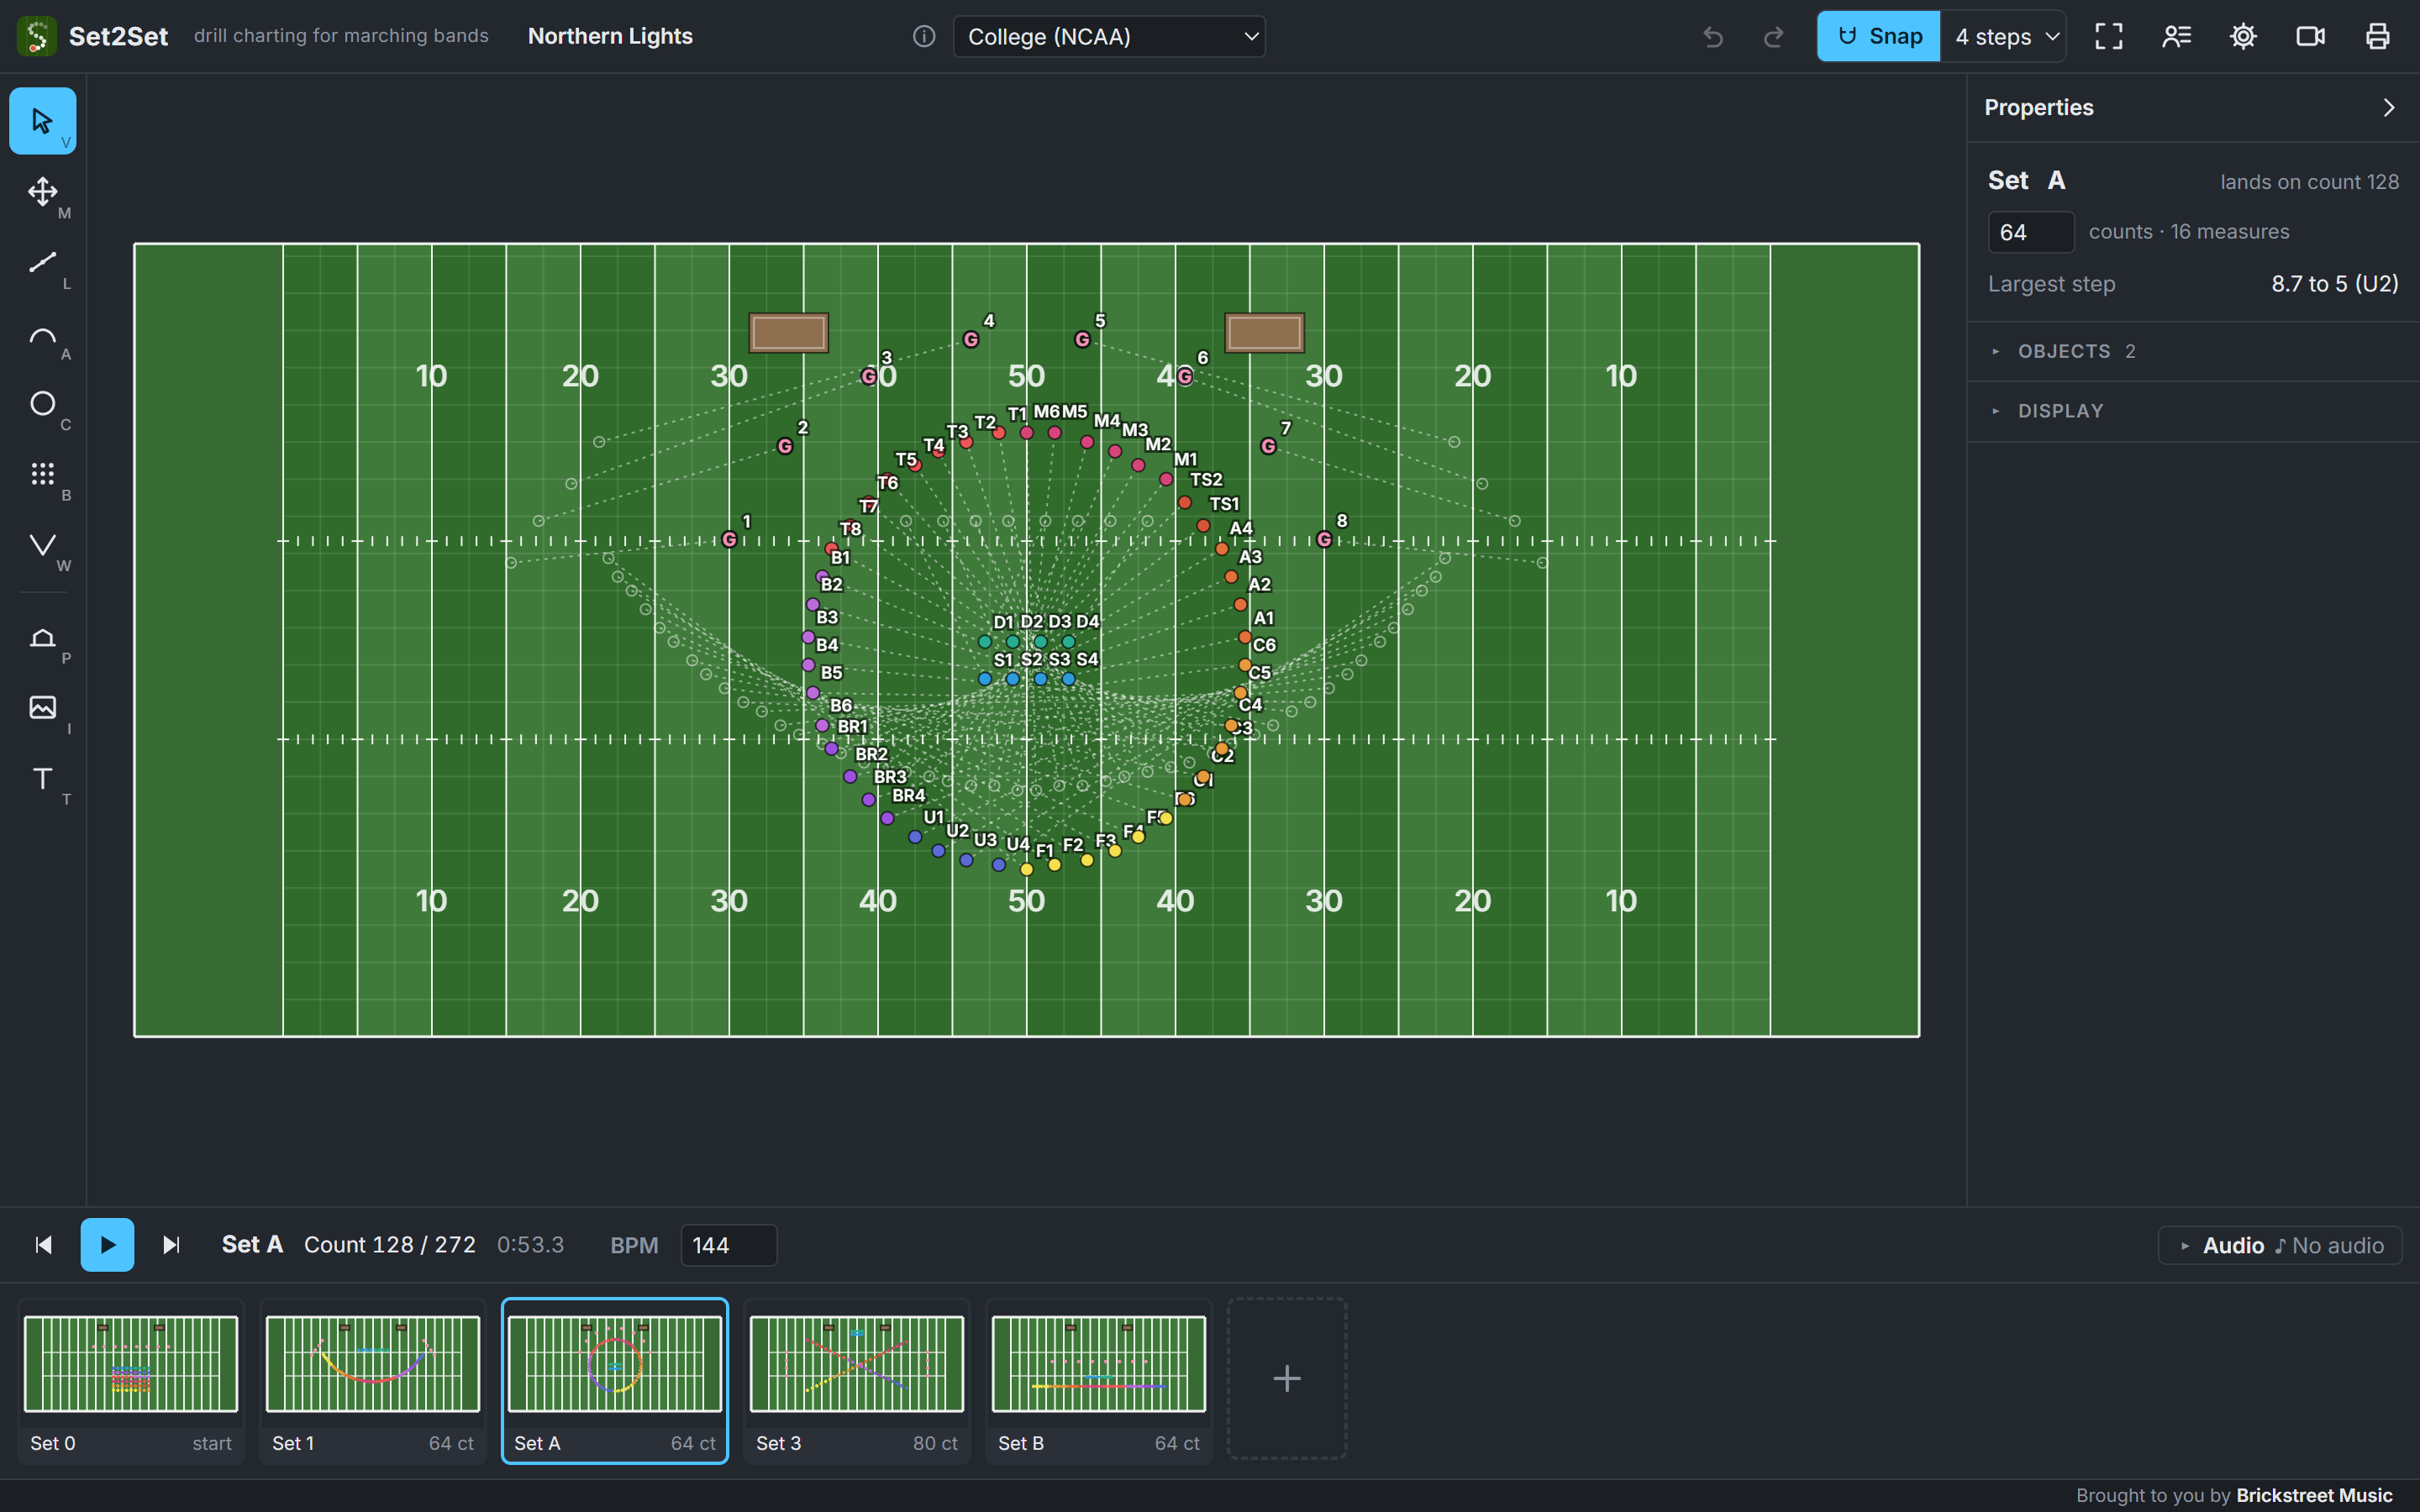The height and width of the screenshot is (1512, 2420).
Task: Select performer dot B4
Action: (808, 665)
